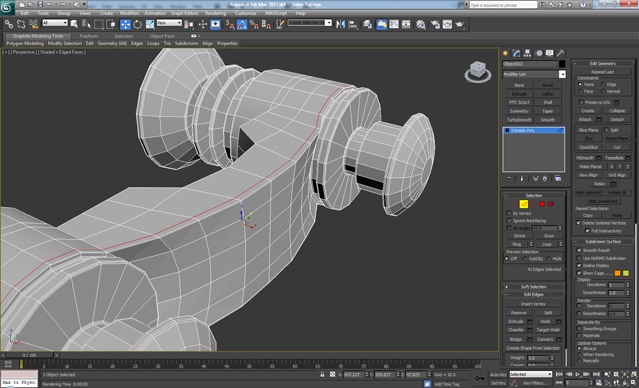Click the Mirror tool icon
The width and height of the screenshot is (639, 388).
[341, 24]
